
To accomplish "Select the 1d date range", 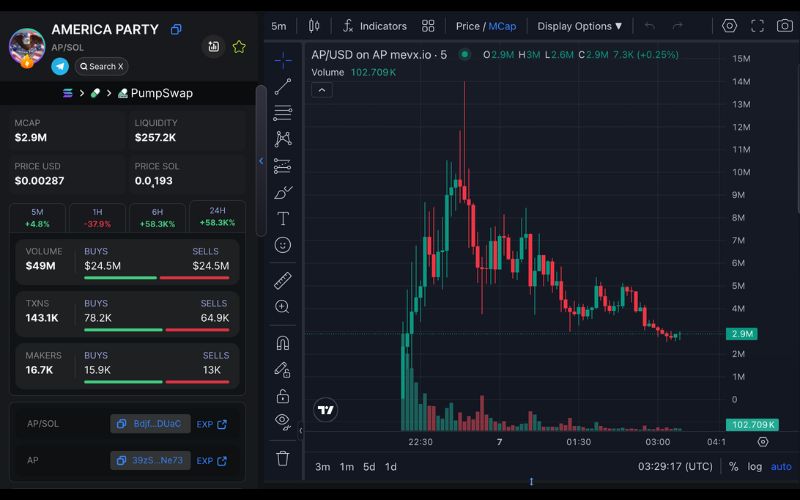I will (391, 467).
